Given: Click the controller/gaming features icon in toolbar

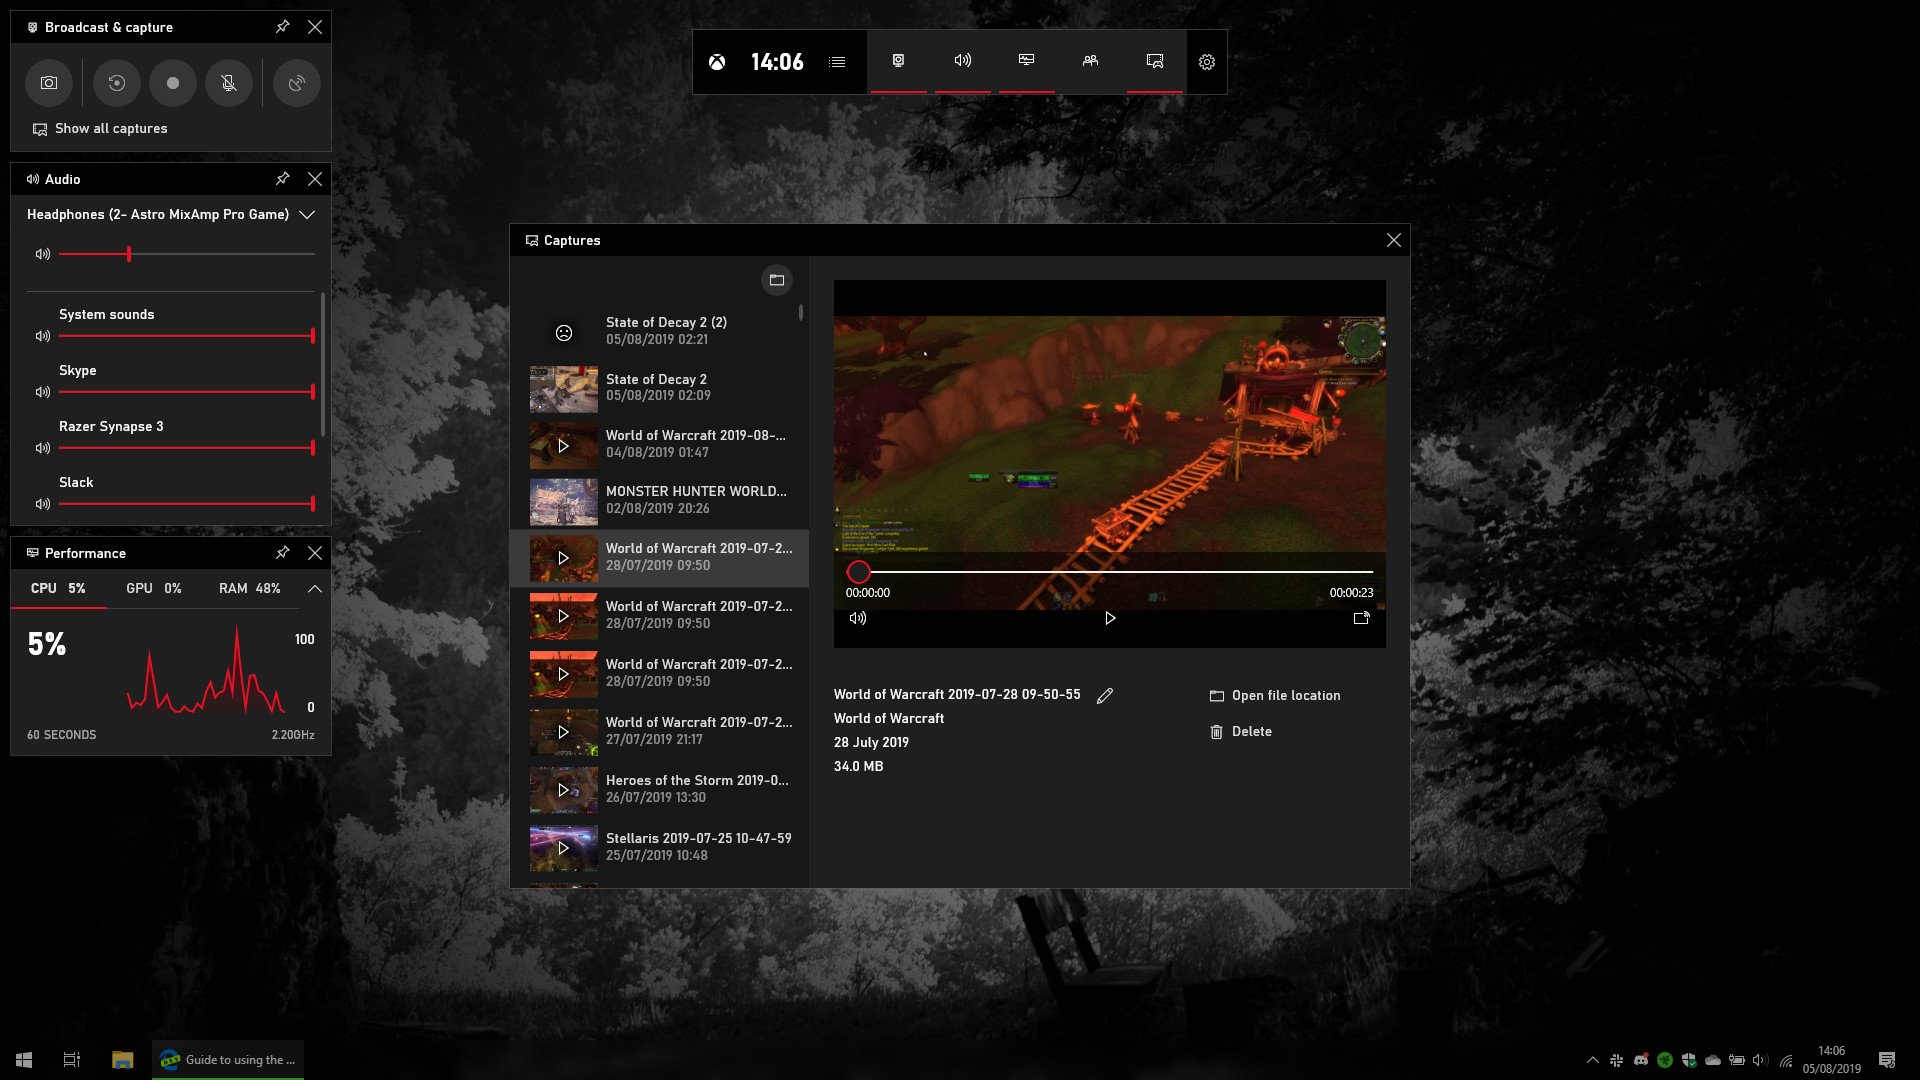Looking at the screenshot, I should 1154,61.
